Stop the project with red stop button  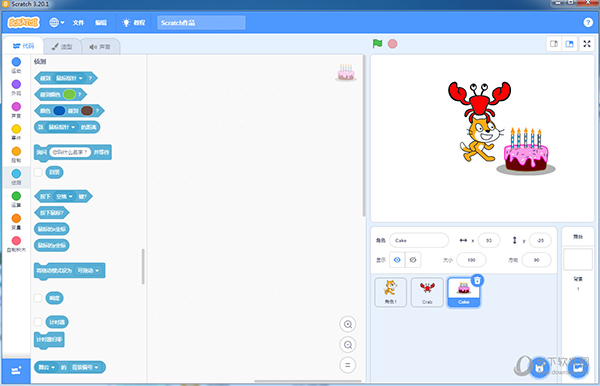point(392,44)
